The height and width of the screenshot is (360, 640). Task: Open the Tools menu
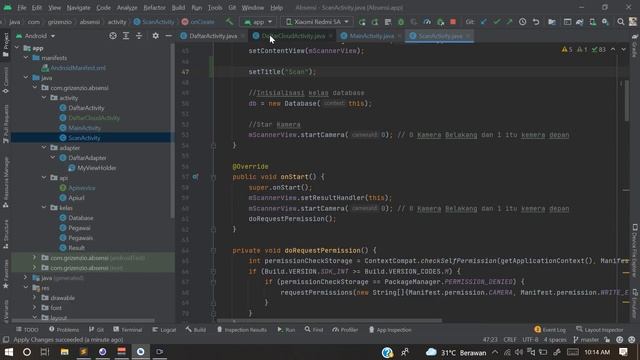(215, 7)
